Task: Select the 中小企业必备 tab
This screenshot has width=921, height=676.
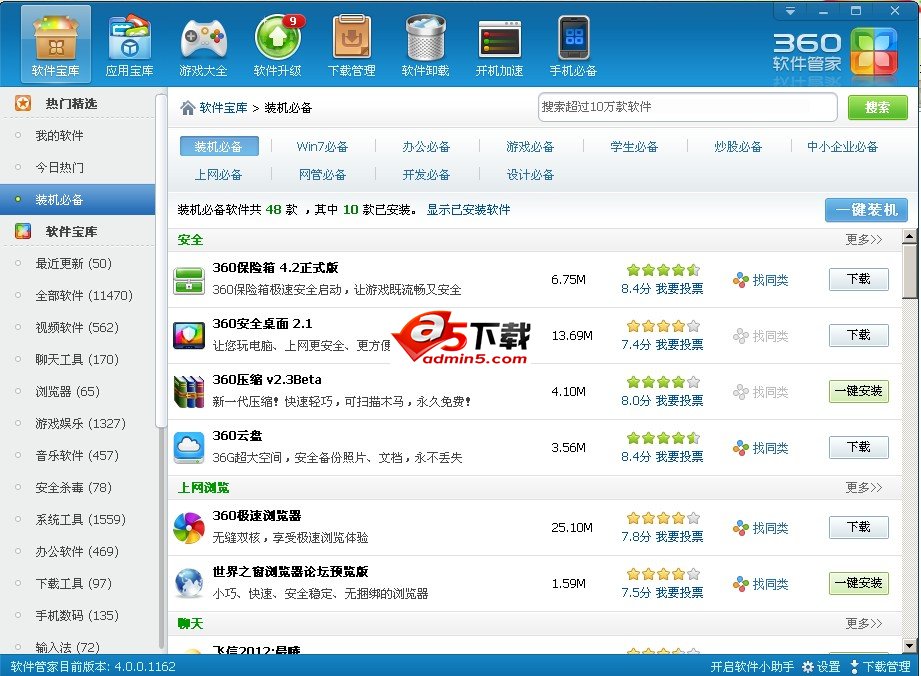Action: 842,146
